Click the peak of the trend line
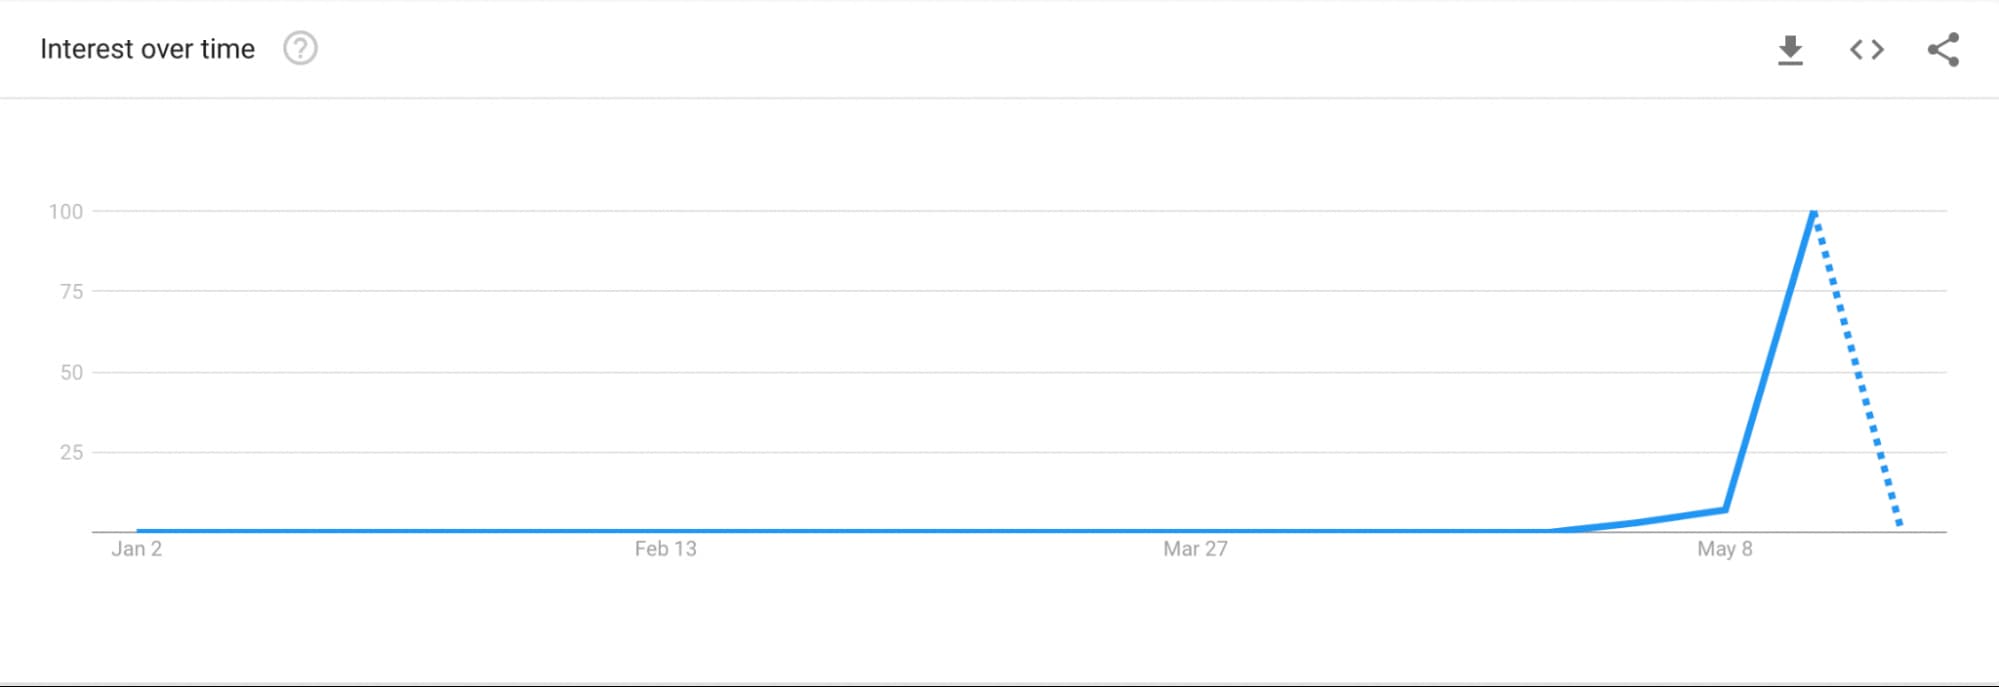 [1815, 211]
